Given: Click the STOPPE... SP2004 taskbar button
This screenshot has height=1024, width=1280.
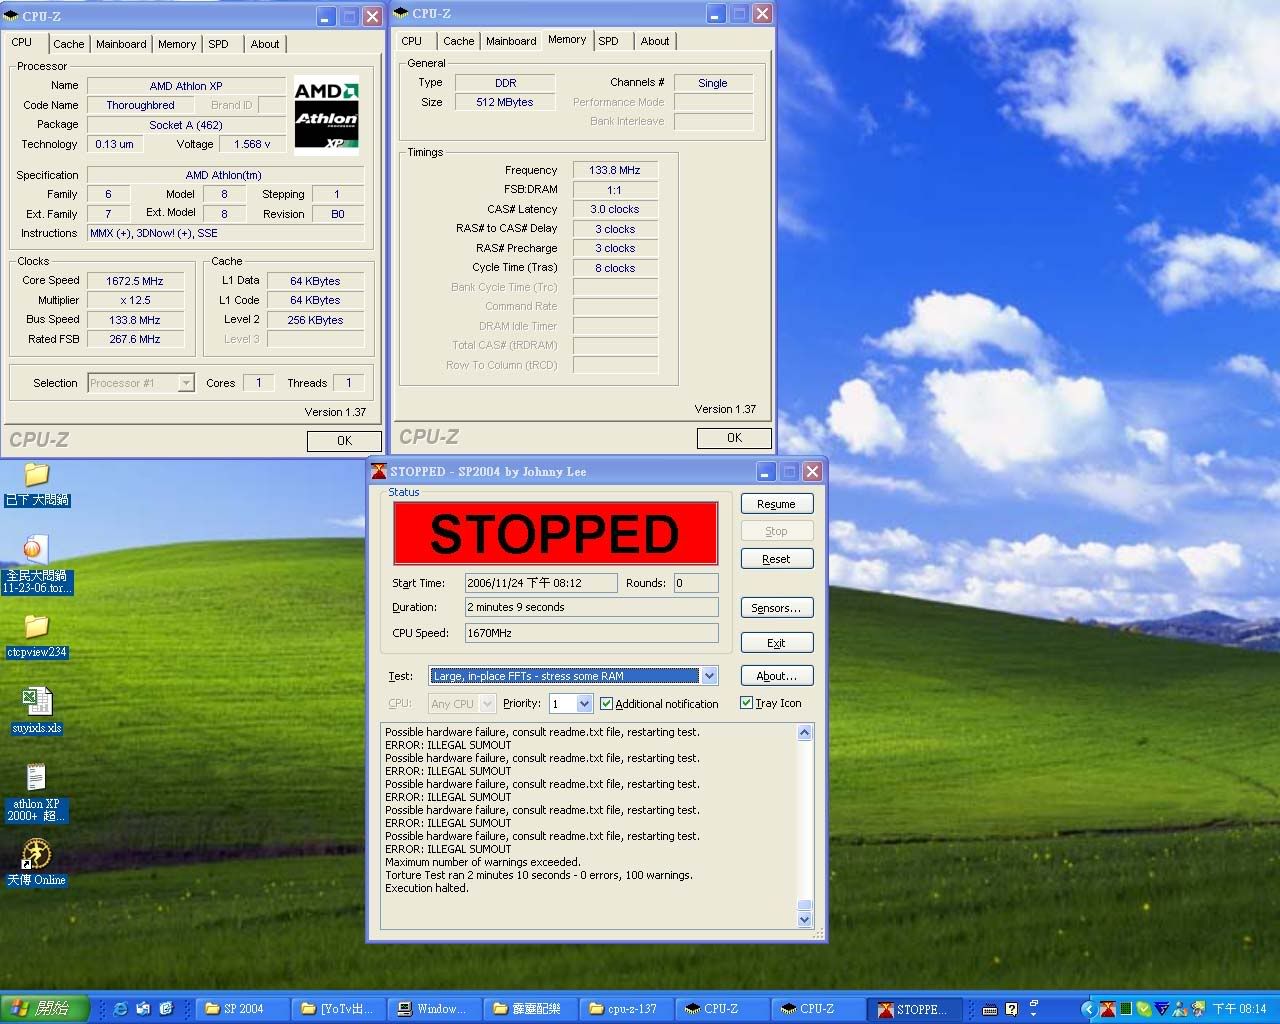Looking at the screenshot, I should coord(914,1009).
